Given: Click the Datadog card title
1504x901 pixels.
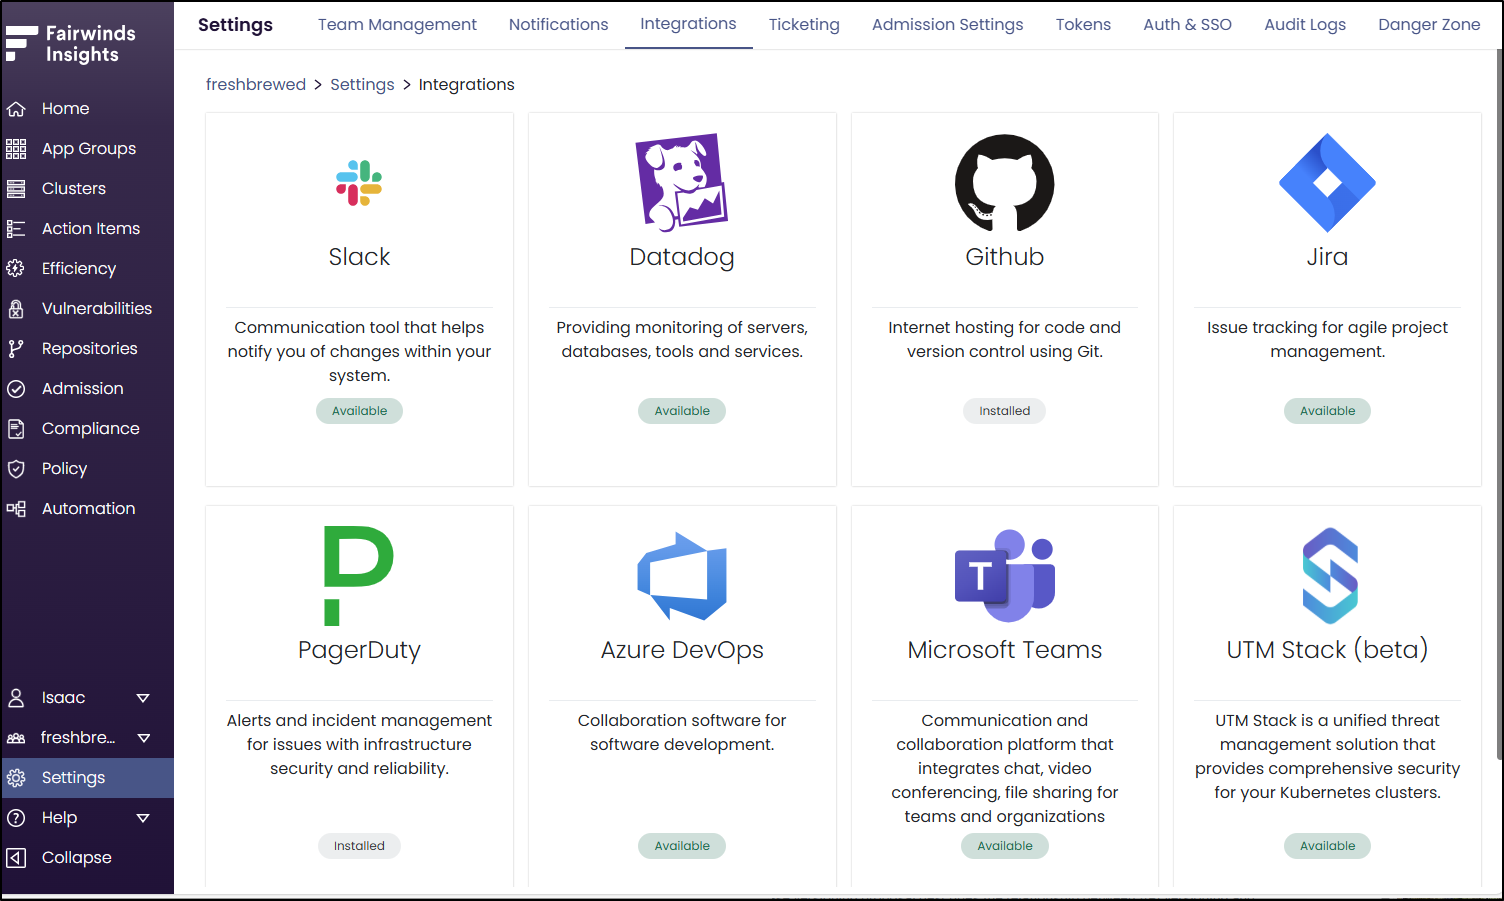Looking at the screenshot, I should pos(682,258).
